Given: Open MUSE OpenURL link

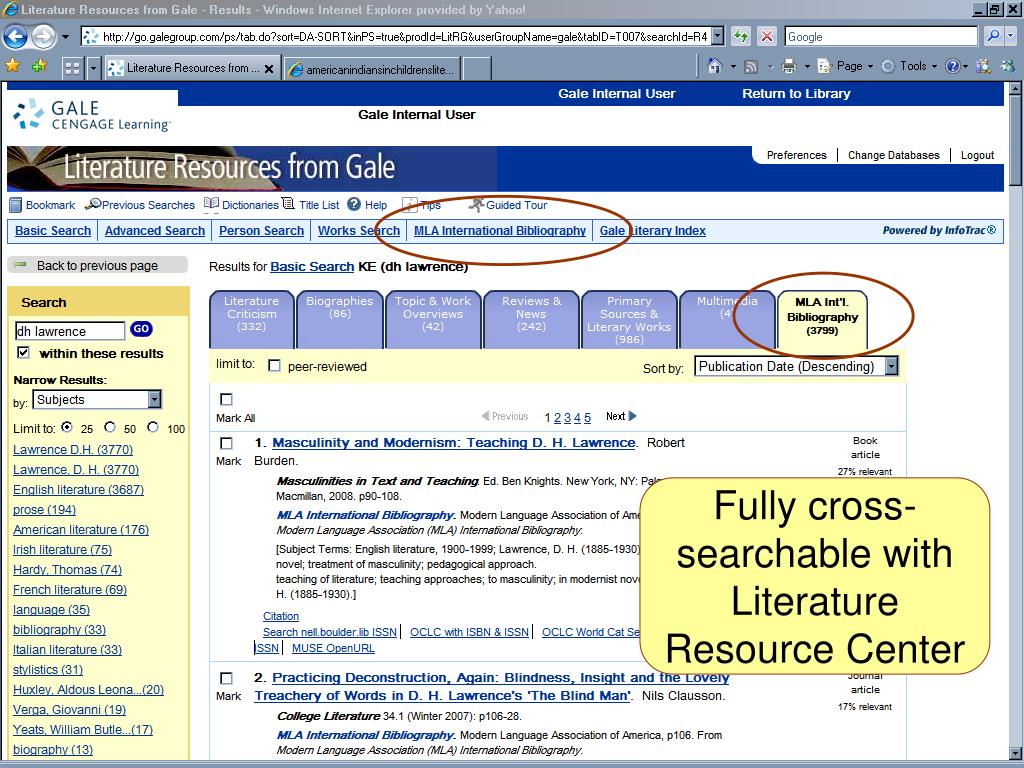Looking at the screenshot, I should 333,648.
